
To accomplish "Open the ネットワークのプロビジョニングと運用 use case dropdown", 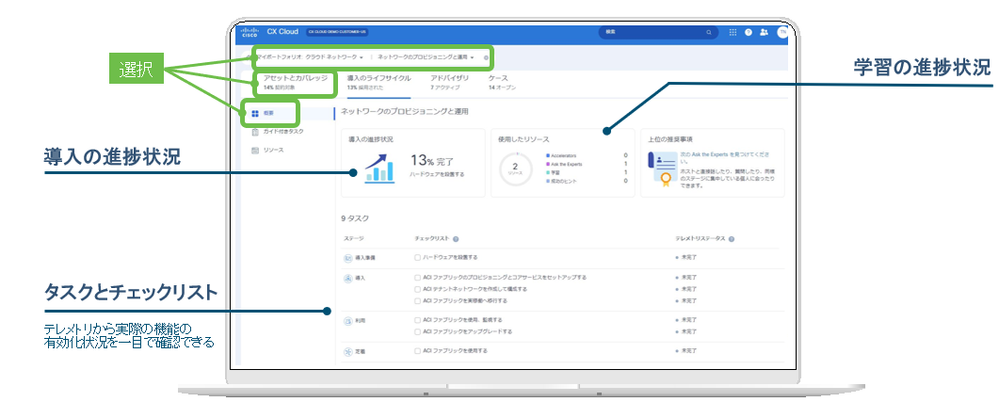I will (426, 57).
